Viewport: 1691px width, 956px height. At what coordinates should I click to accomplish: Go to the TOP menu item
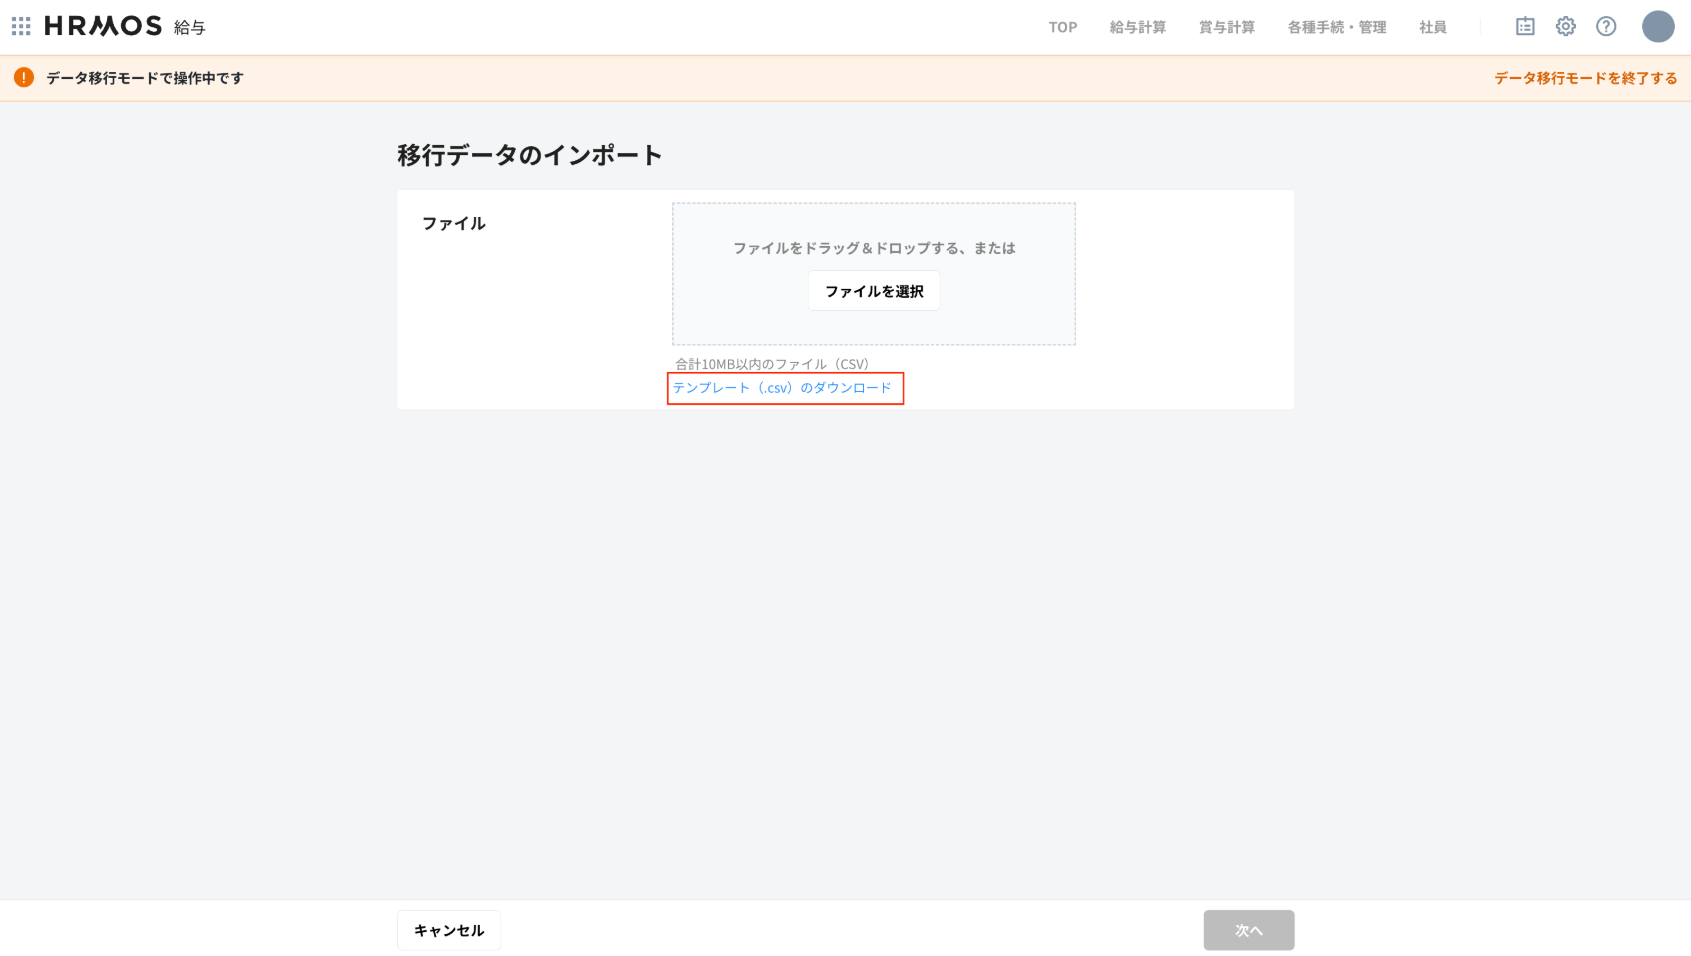pos(1062,27)
